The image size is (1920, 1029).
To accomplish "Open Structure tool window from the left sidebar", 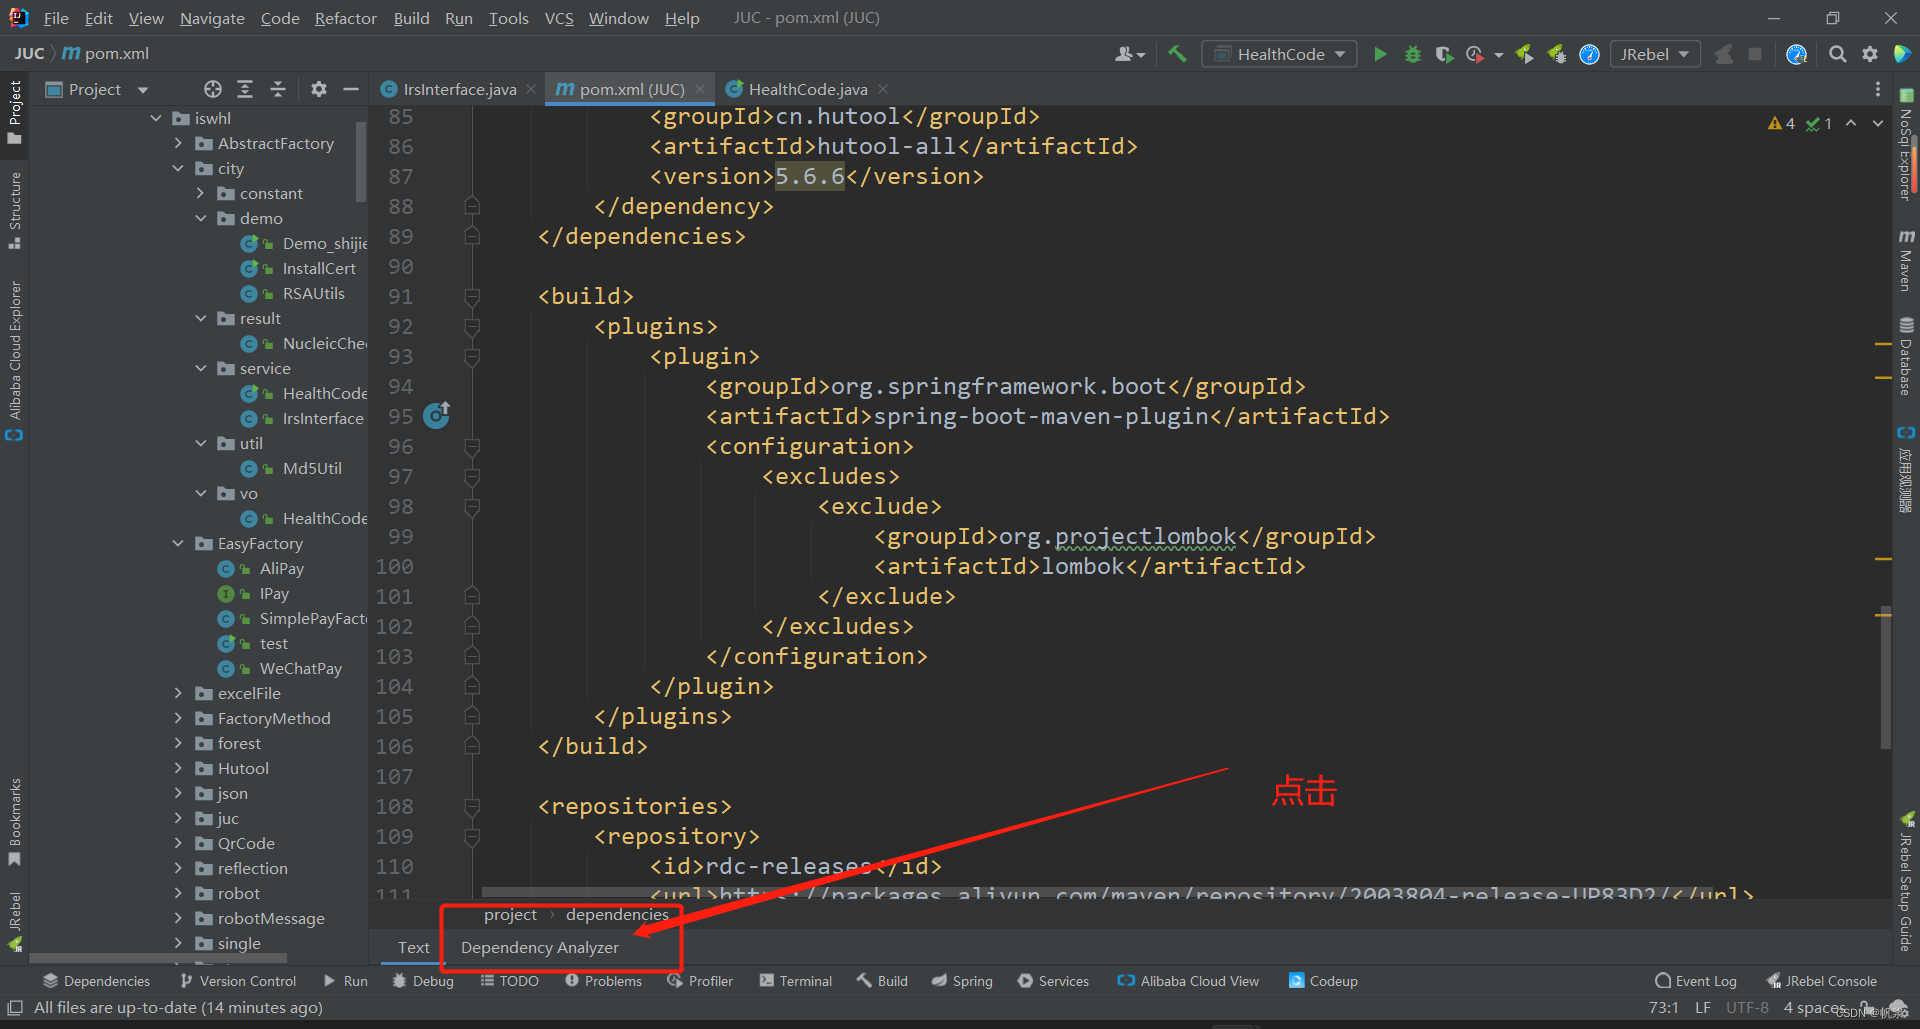I will (x=14, y=210).
